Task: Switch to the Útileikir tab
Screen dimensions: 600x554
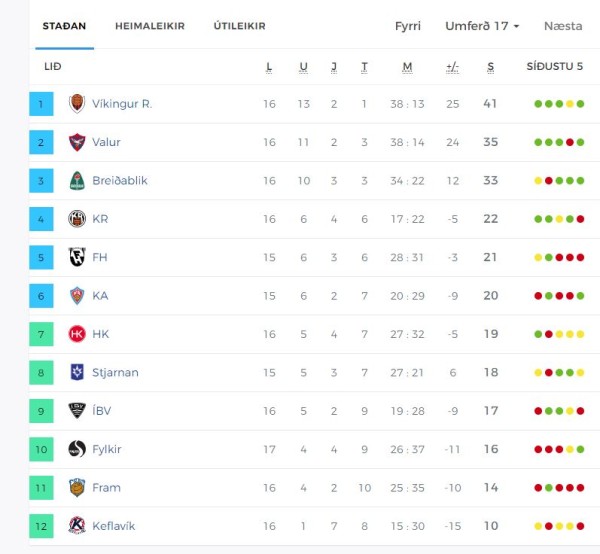Action: point(240,26)
